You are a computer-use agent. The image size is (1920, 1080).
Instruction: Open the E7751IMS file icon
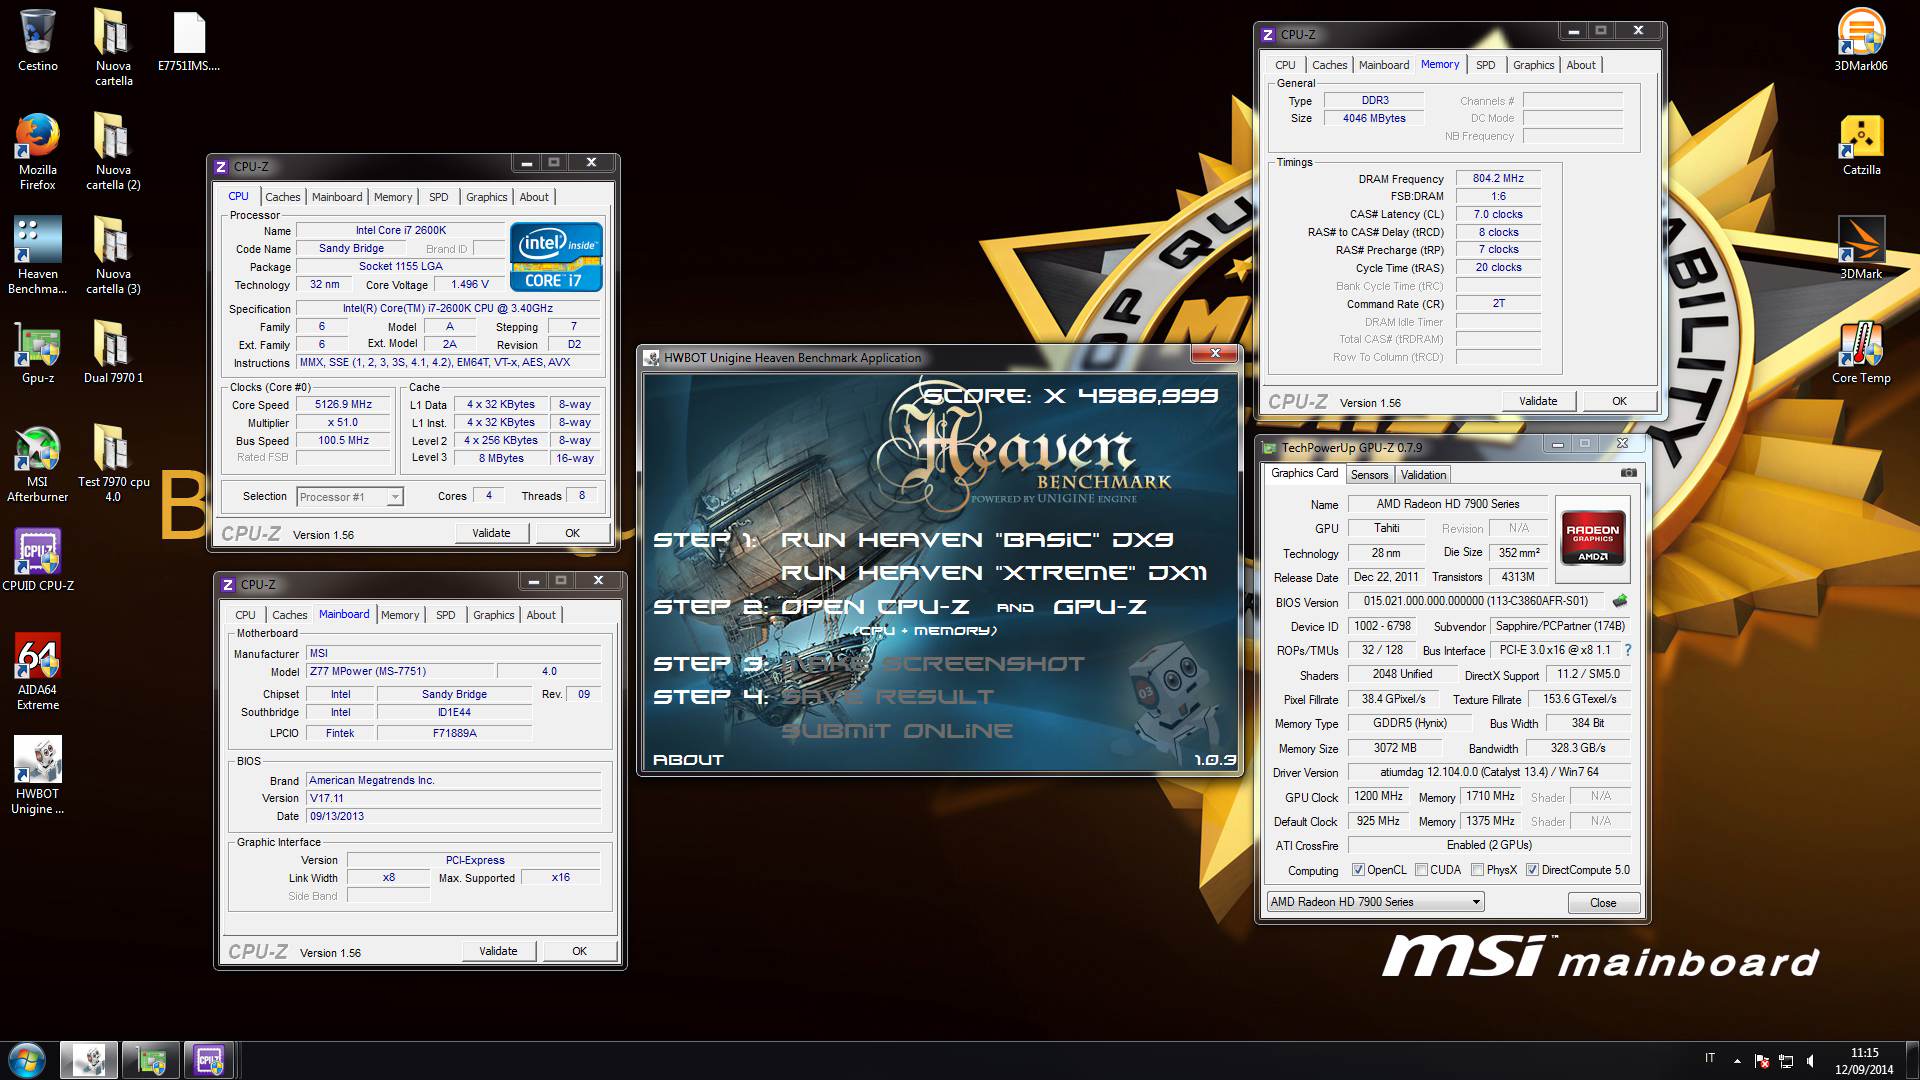point(189,40)
